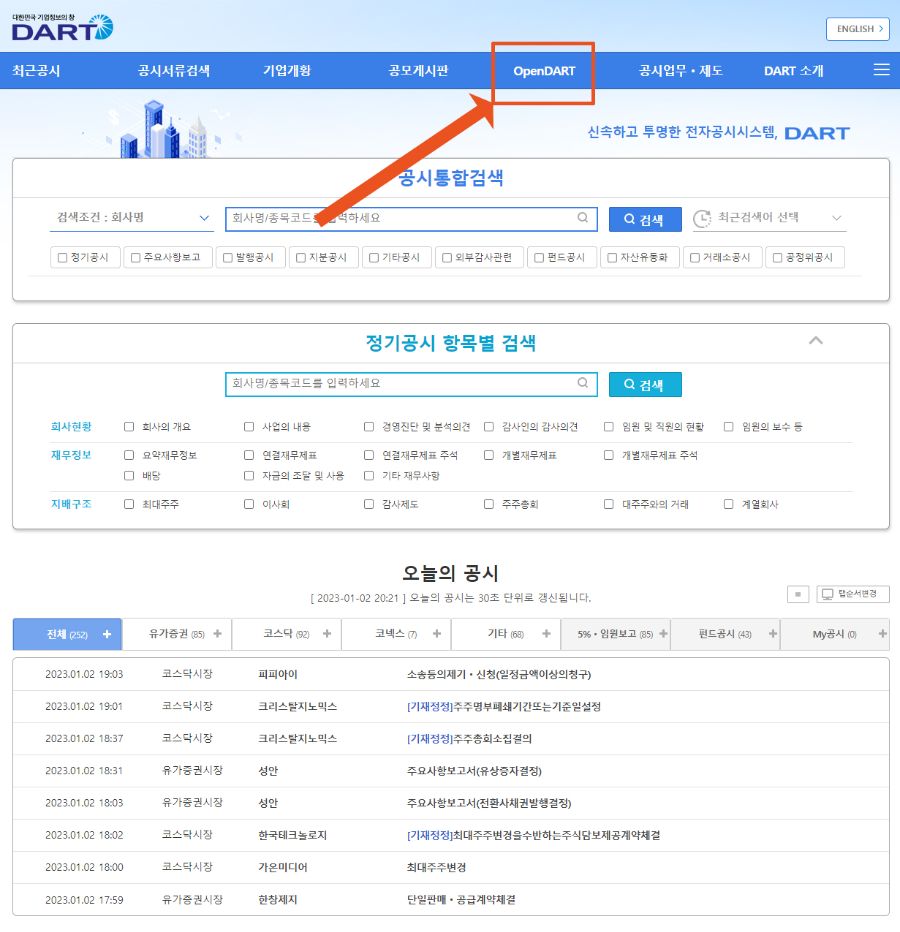Open the 기업개황 menu
Viewport: 900px width, 932px height.
287,71
